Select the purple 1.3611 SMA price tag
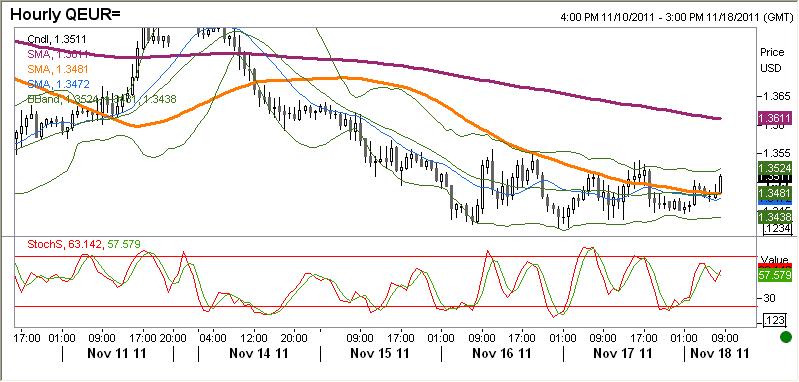The width and height of the screenshot is (799, 382). [775, 118]
